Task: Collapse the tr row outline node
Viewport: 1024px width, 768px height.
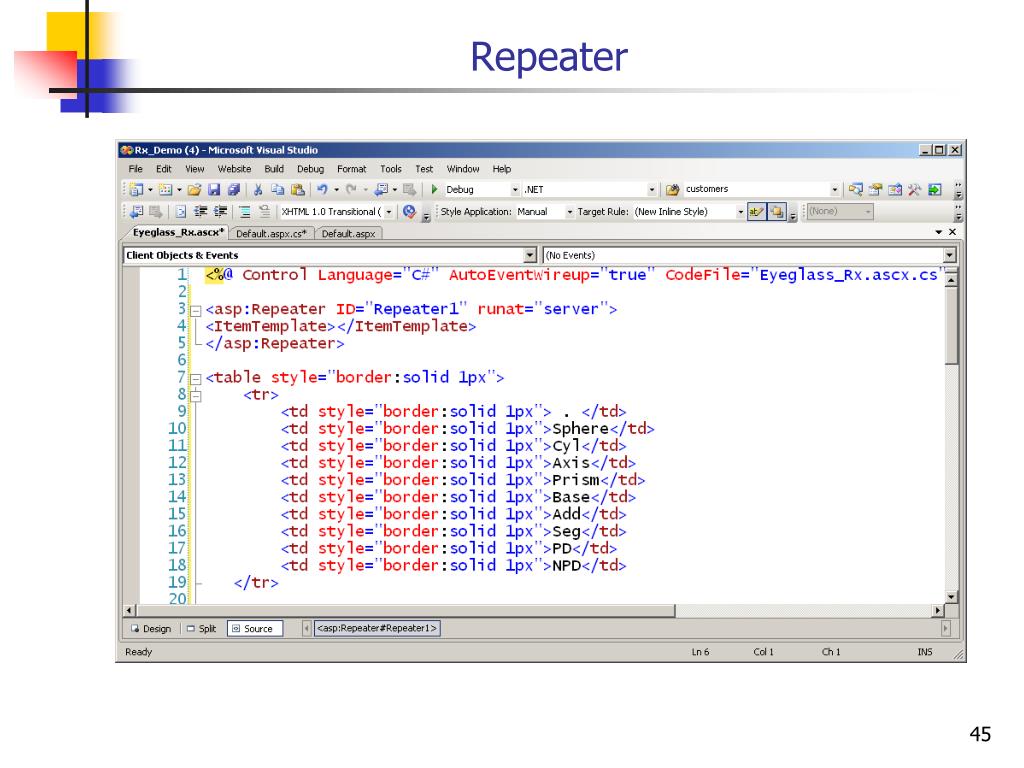Action: coord(195,396)
